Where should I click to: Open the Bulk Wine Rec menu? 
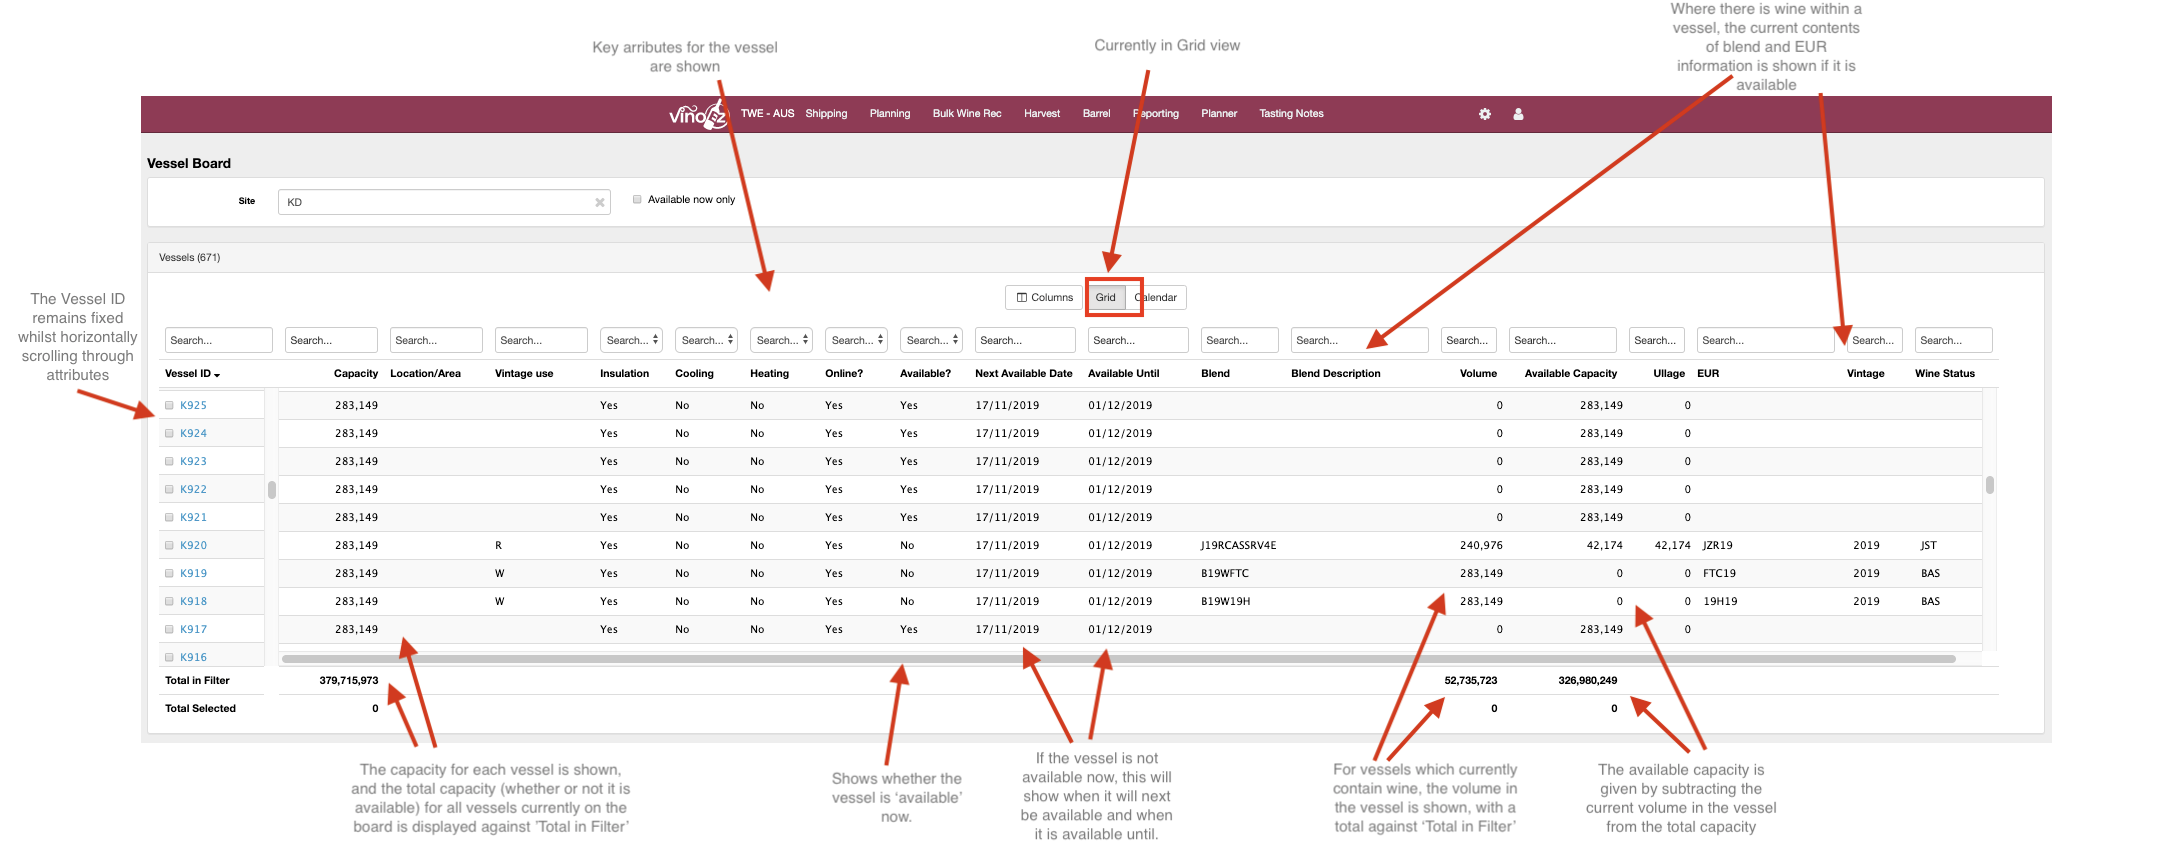[x=966, y=114]
